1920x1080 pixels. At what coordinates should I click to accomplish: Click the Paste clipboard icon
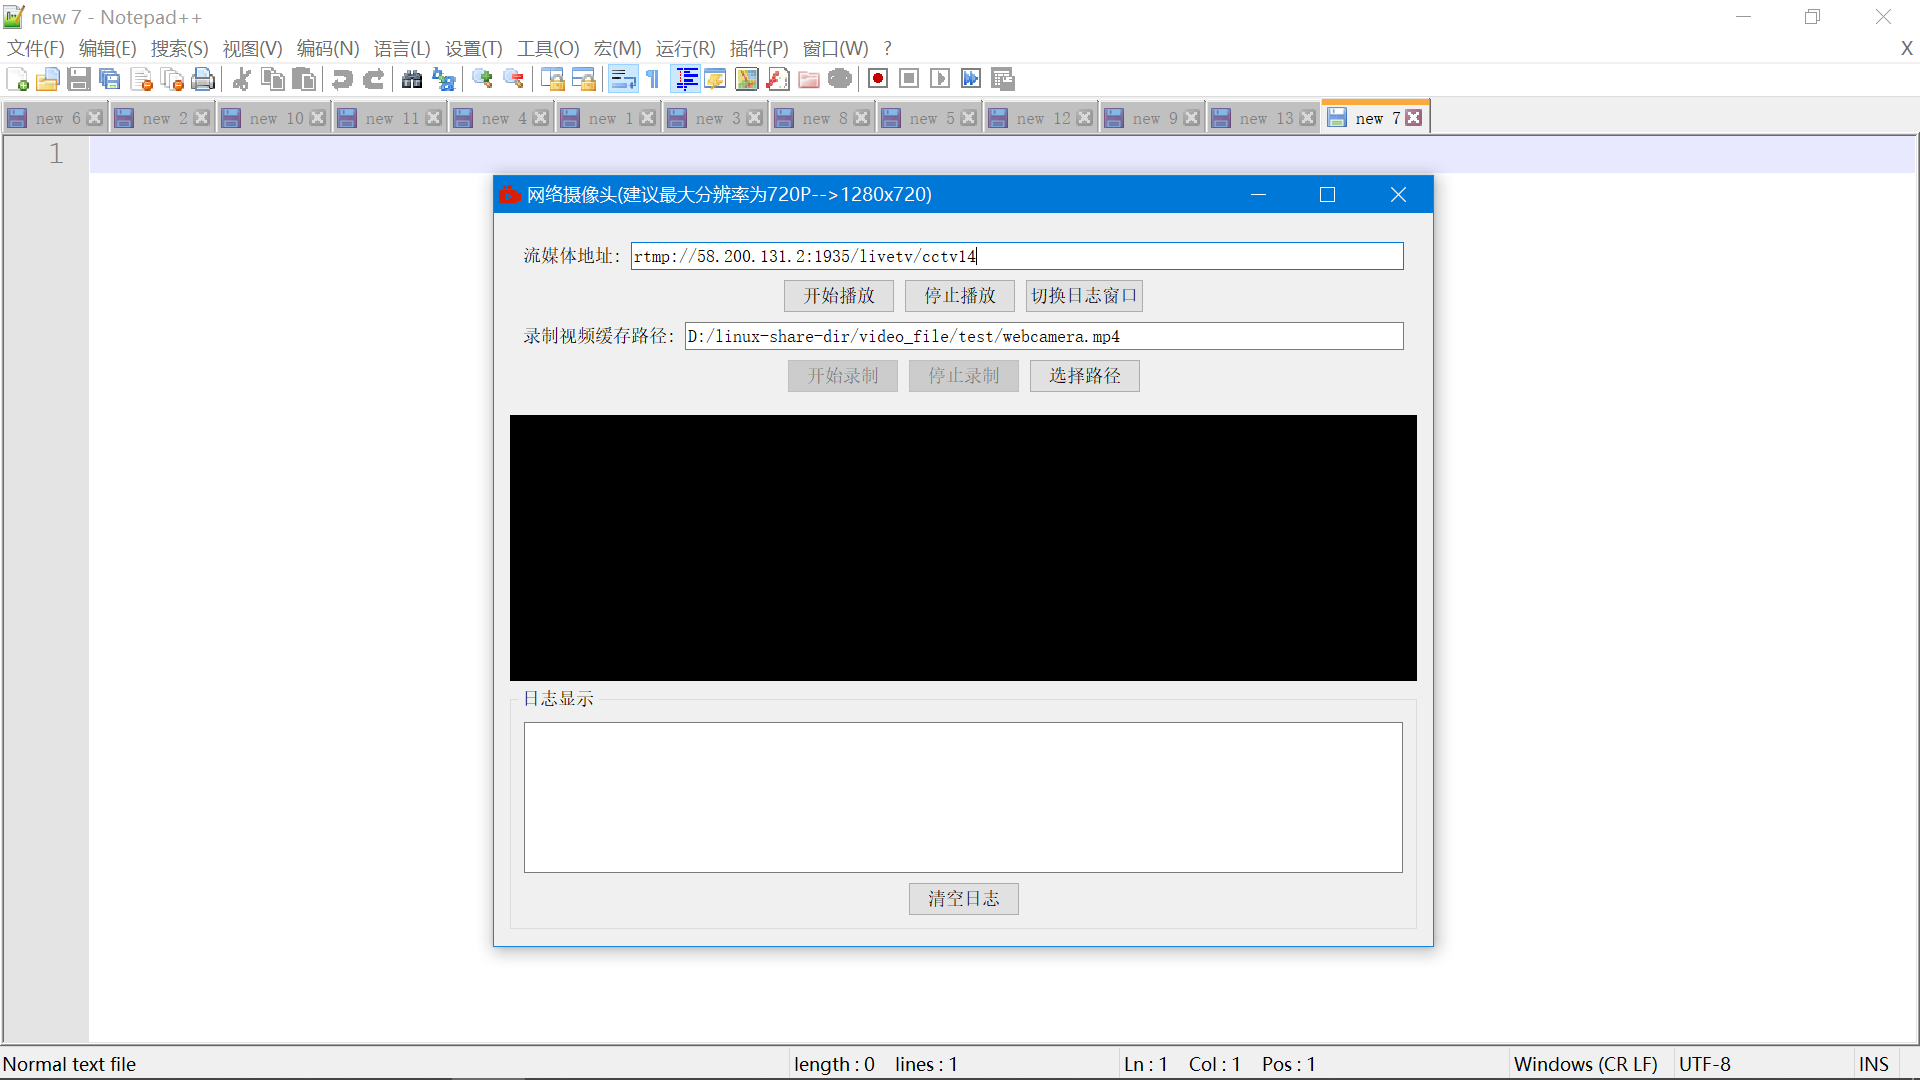(x=304, y=79)
